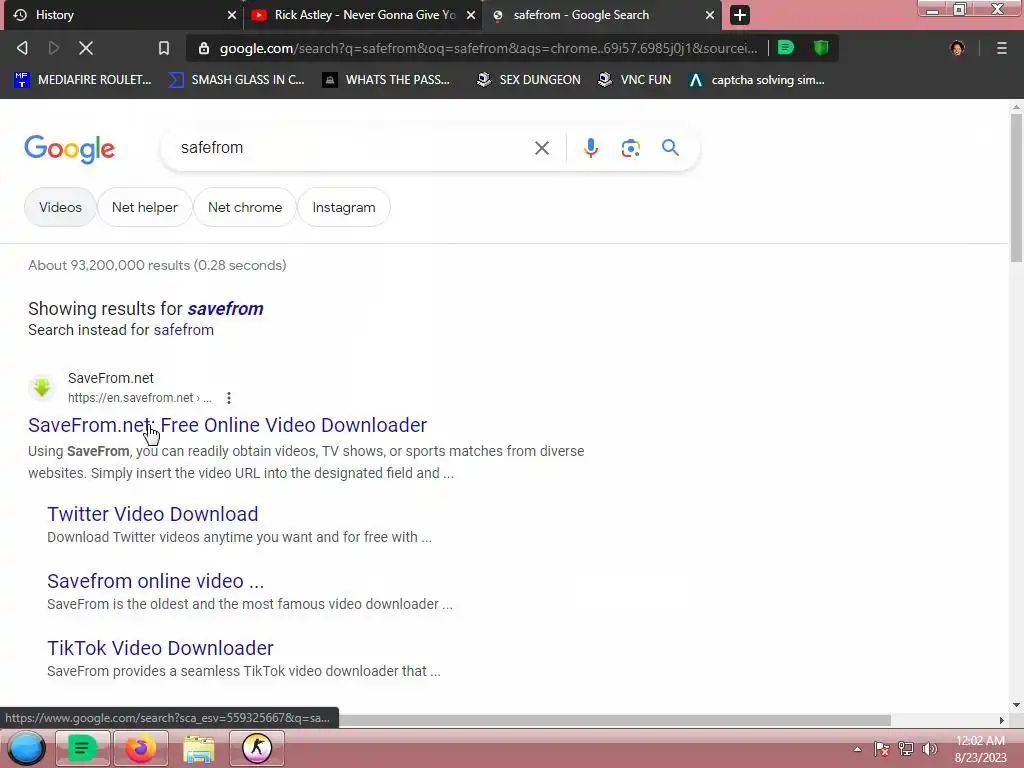Search instead for safefrom link
Screen dimensions: 1024x768
184,330
